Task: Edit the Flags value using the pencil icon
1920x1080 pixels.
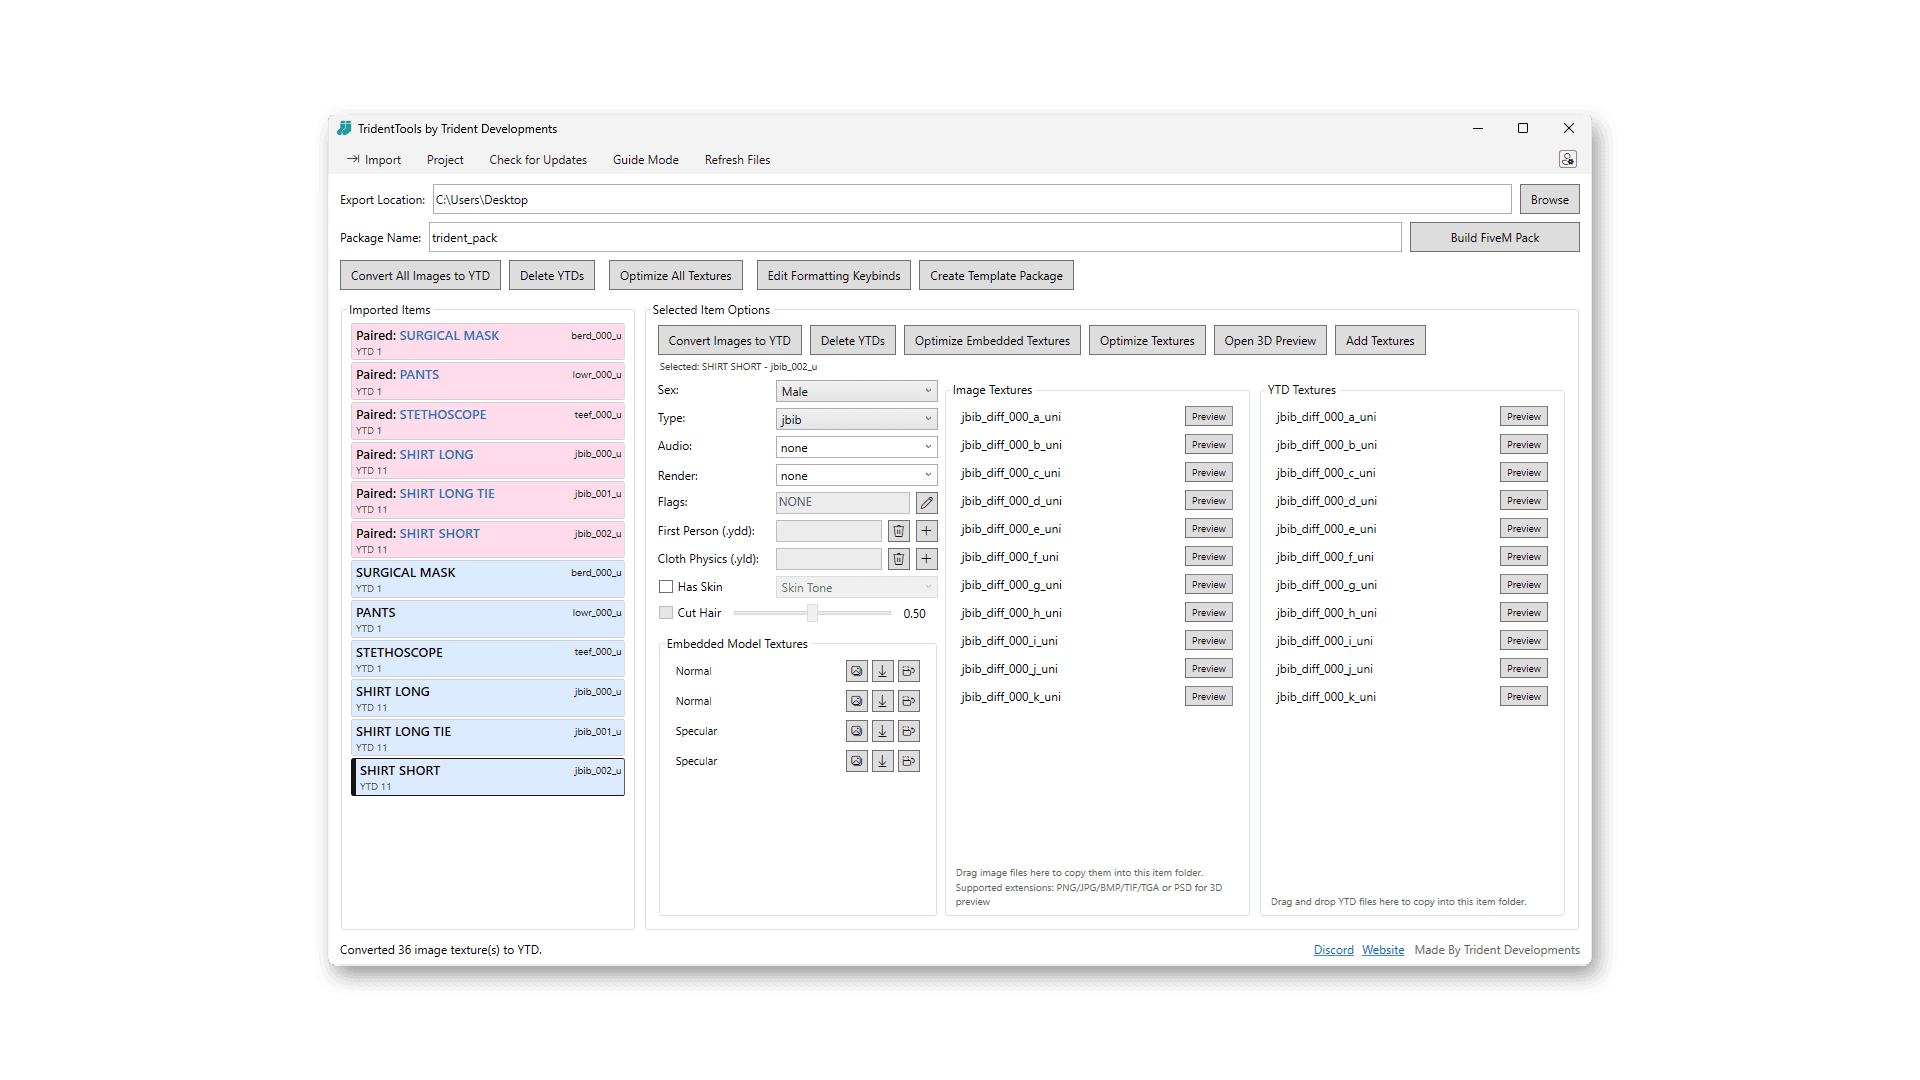Action: (926, 502)
